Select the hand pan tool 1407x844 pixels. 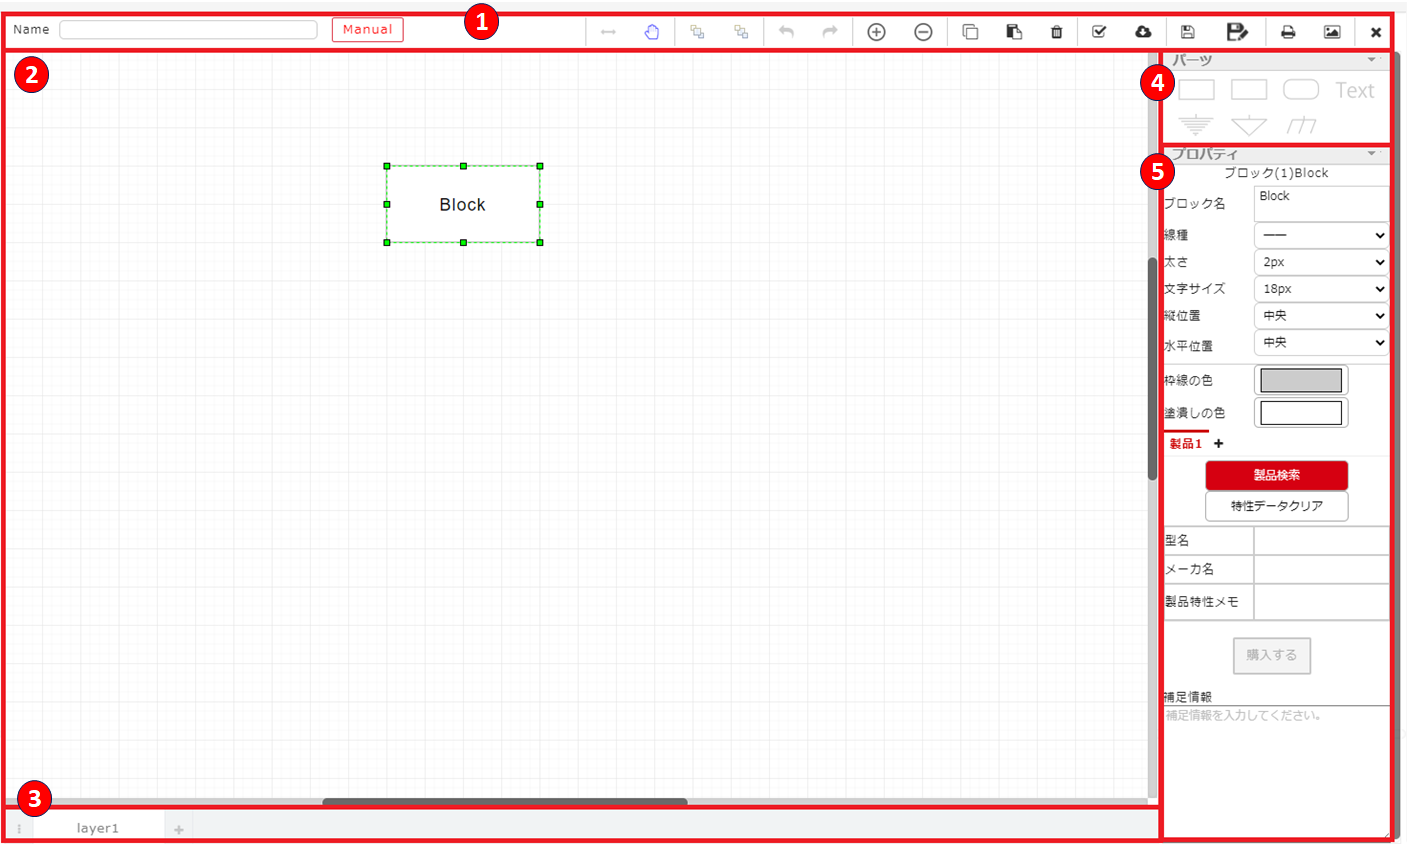tap(652, 32)
